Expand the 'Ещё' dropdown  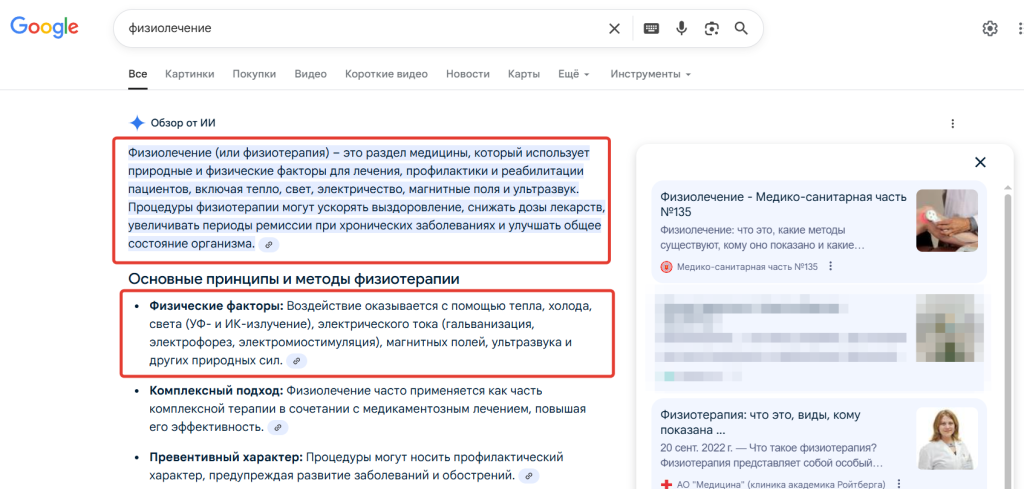[573, 74]
